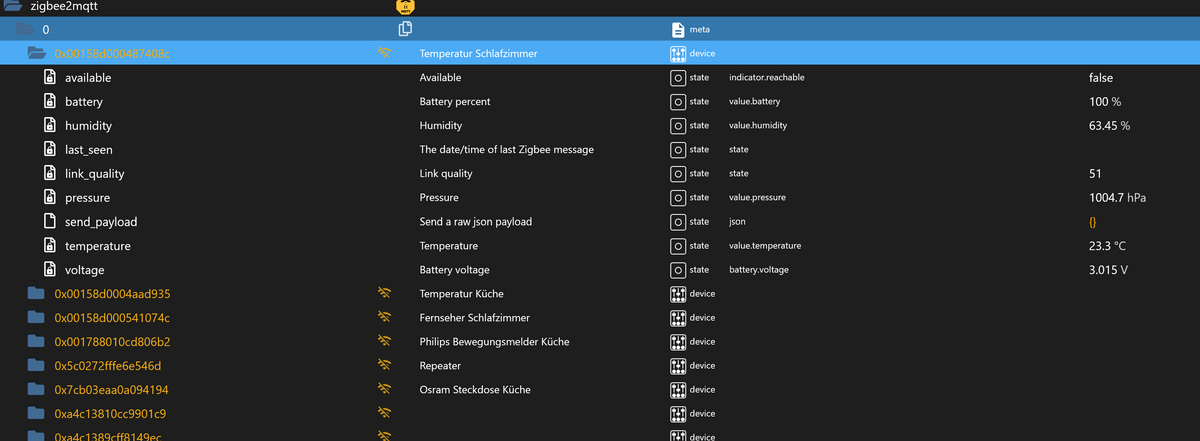1200x441 pixels.
Task: Click the zigbee2mqtt adapter bee icon
Action: point(406,6)
